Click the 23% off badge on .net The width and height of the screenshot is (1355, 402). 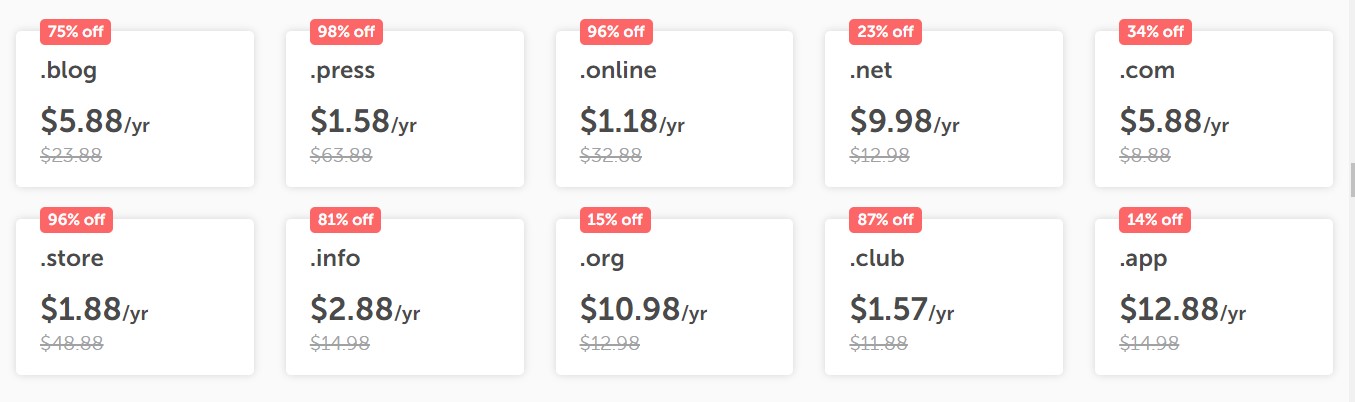[x=885, y=31]
